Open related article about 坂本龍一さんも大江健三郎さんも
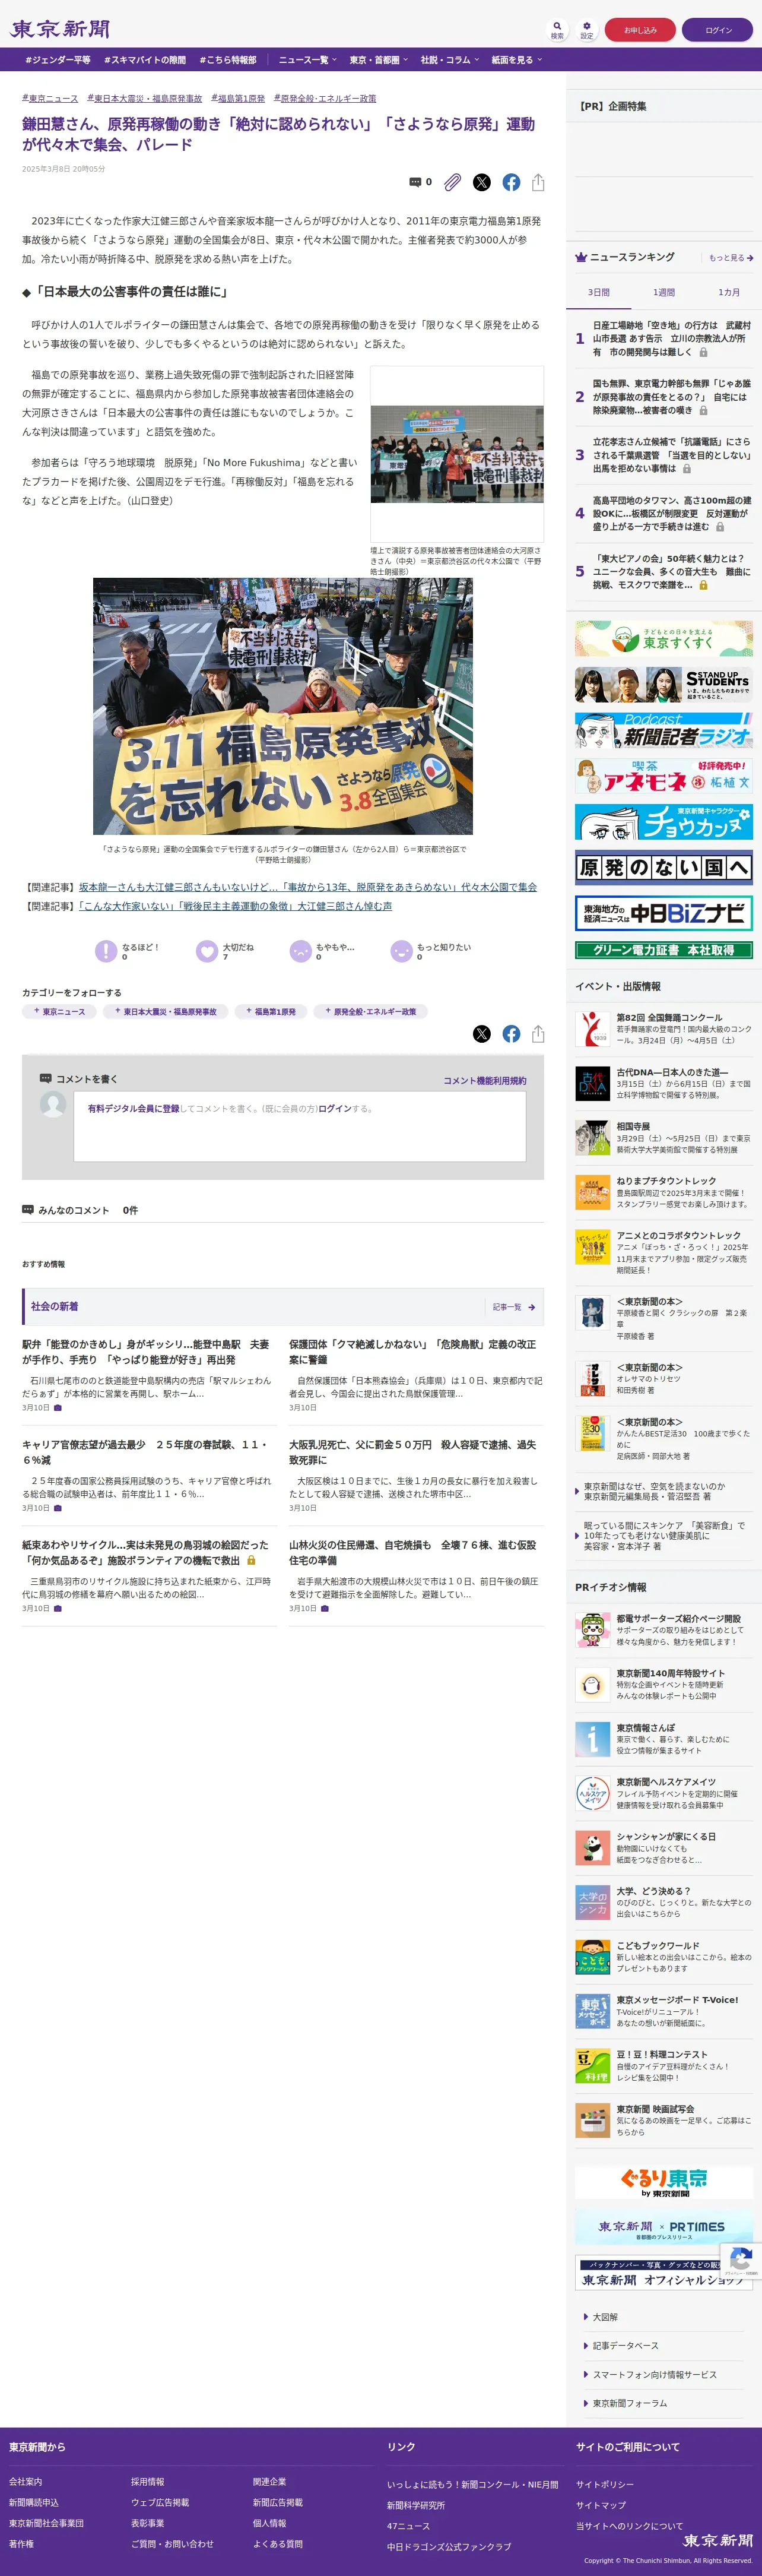Screen dimensions: 762x2576 pyautogui.click(x=308, y=887)
